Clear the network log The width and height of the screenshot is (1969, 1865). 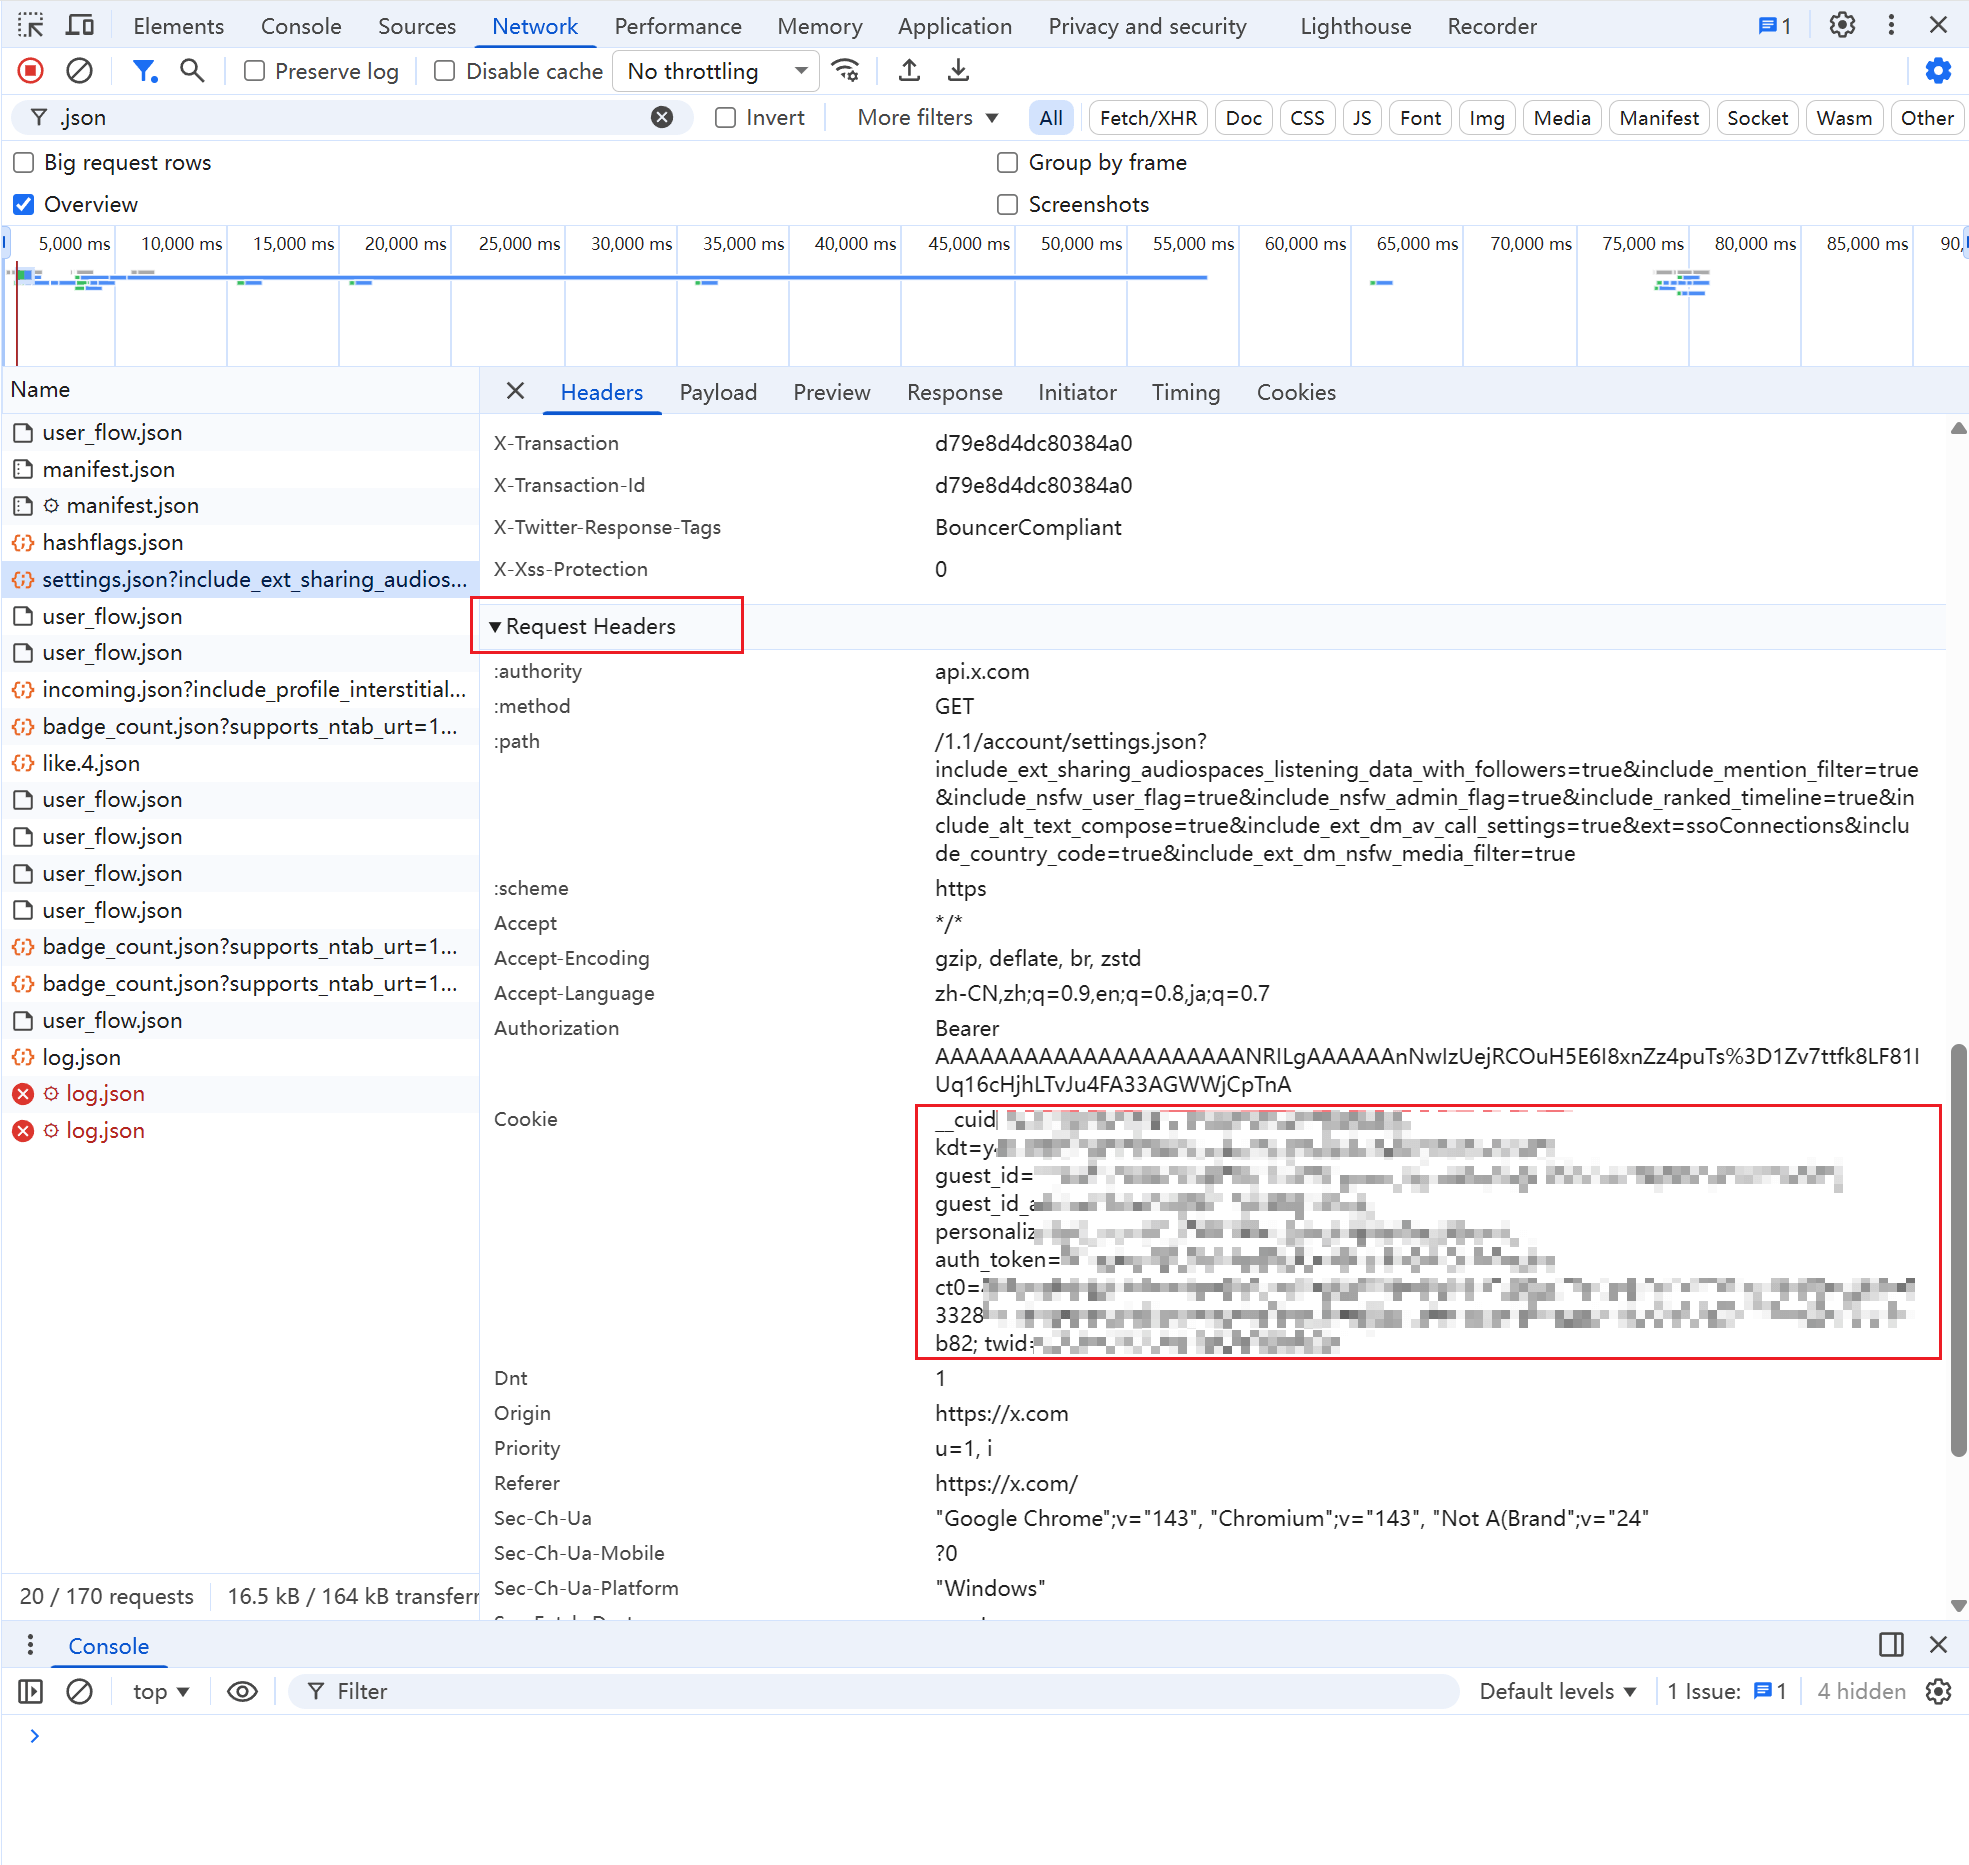click(79, 71)
